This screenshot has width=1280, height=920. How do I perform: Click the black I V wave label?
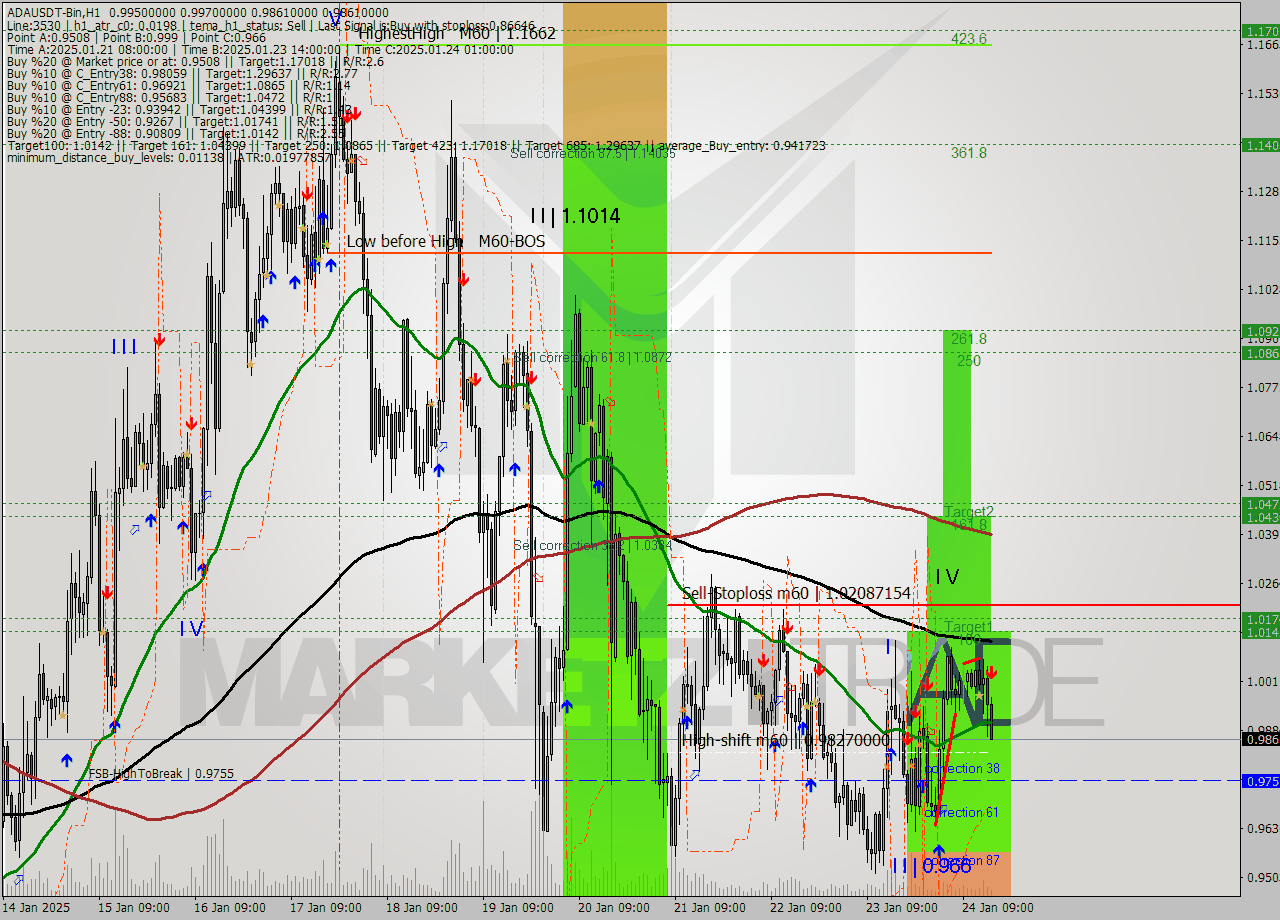tap(947, 576)
